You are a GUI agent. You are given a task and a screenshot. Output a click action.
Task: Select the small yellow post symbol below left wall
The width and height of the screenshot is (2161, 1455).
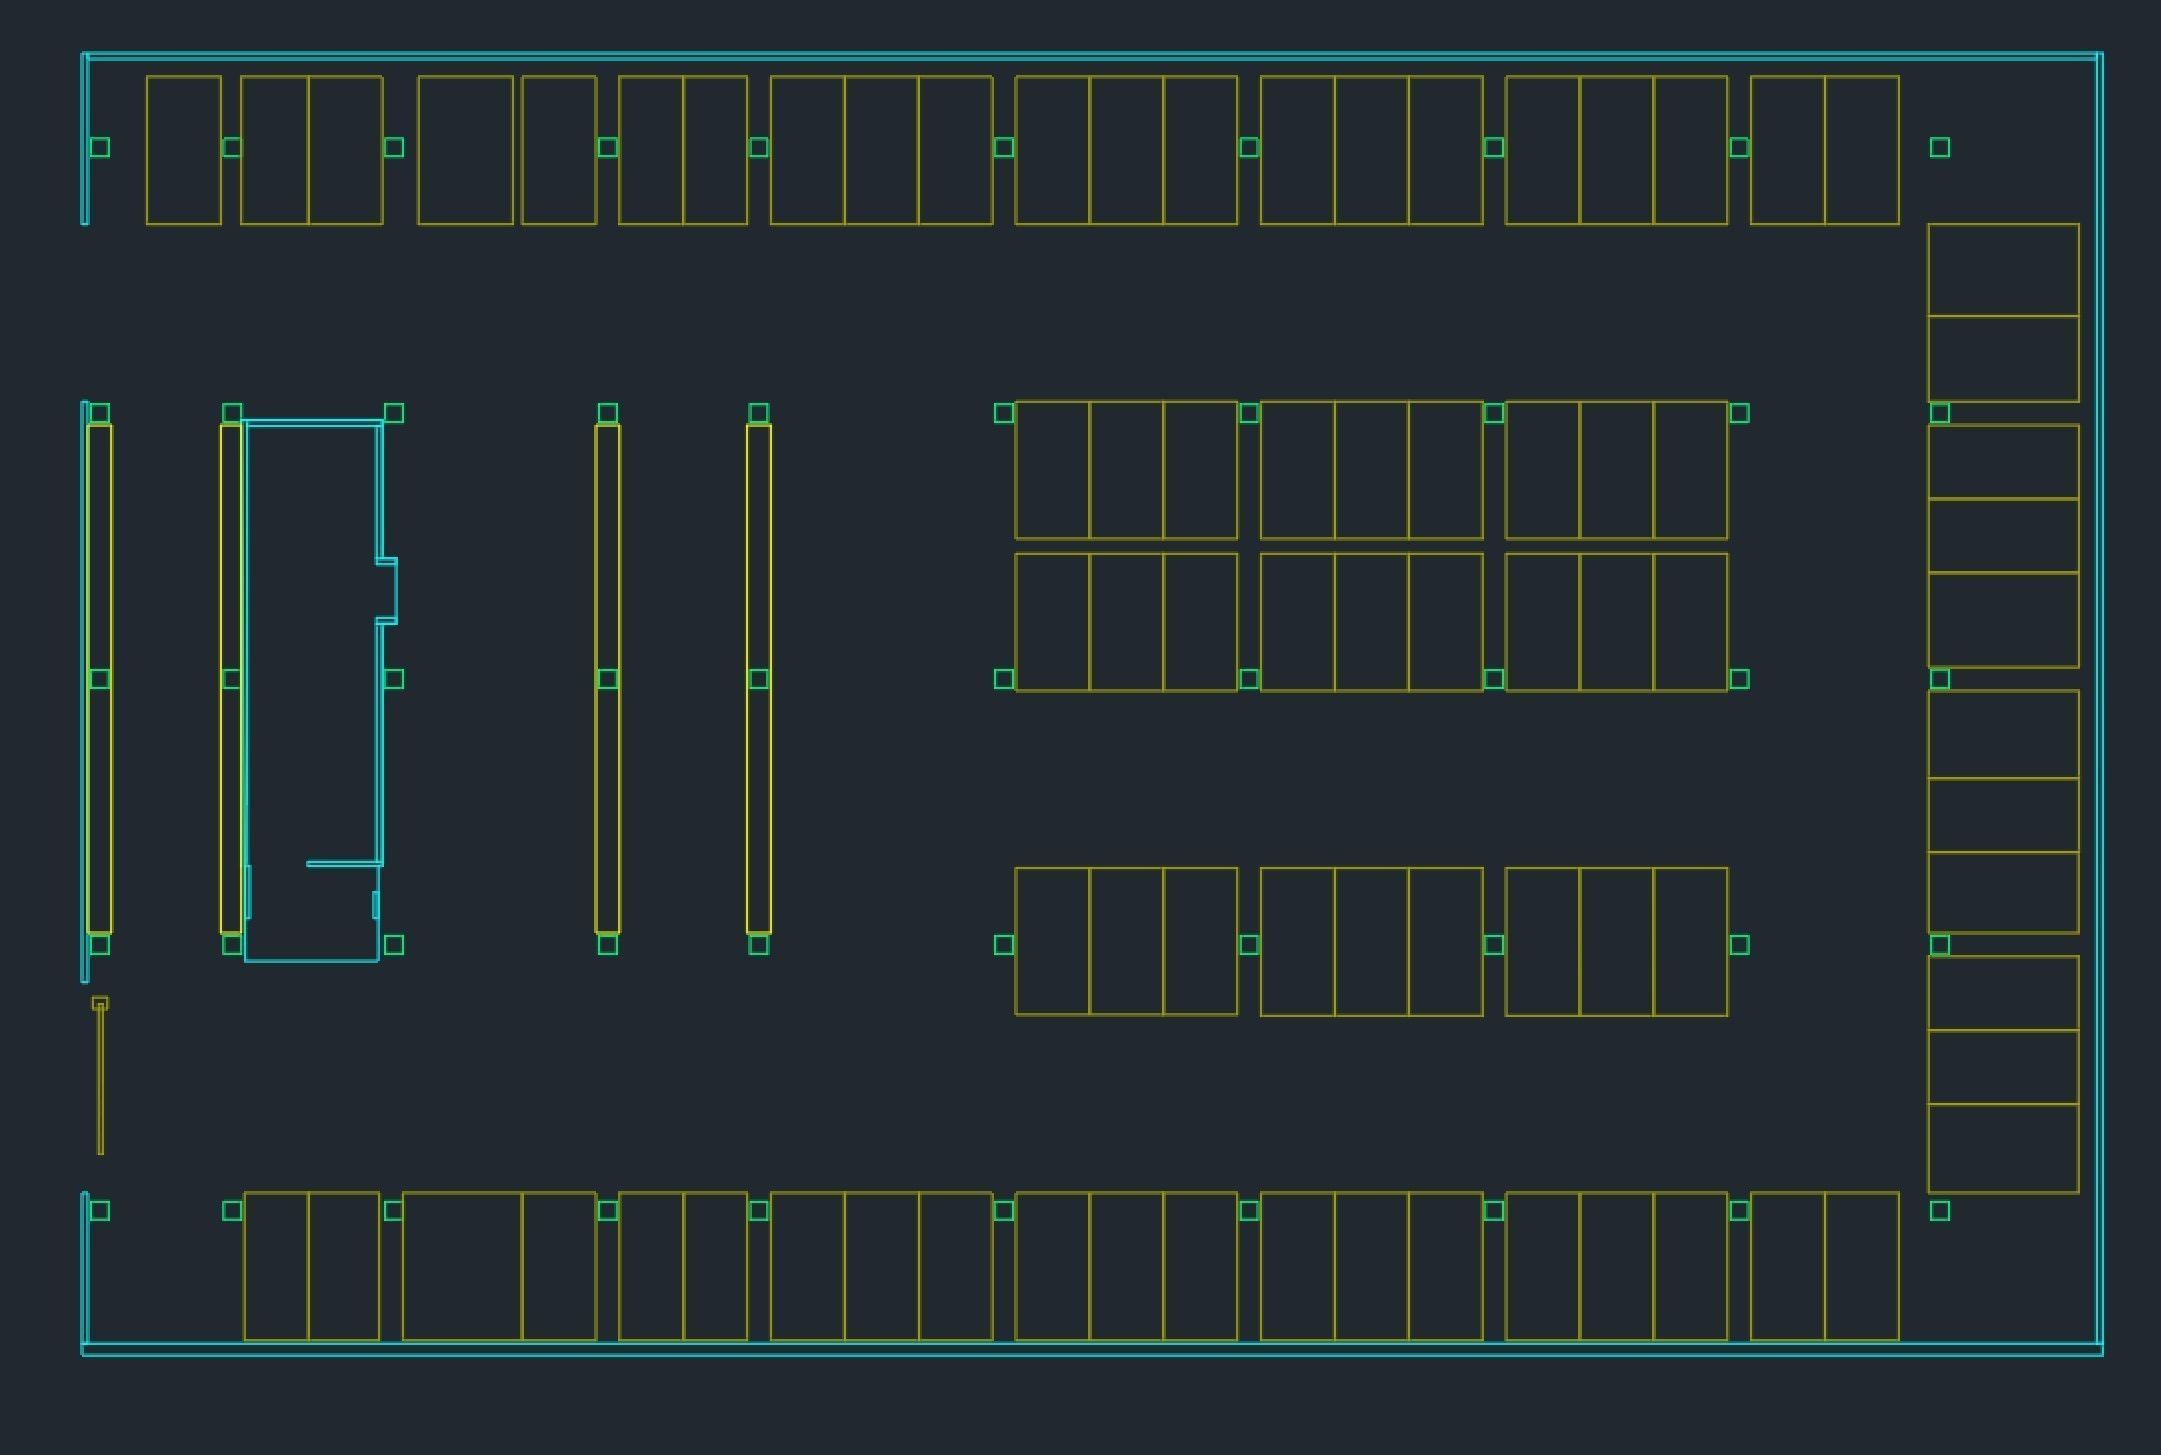(x=100, y=1003)
